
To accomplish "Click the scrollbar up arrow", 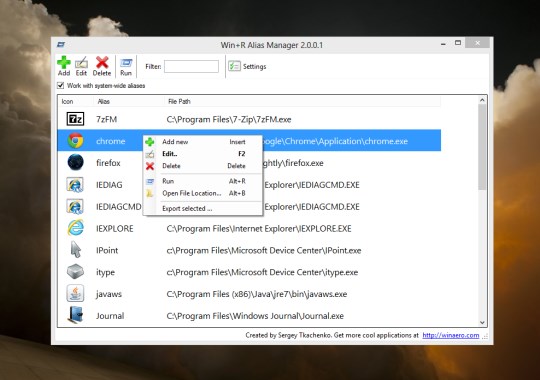I will click(x=482, y=100).
